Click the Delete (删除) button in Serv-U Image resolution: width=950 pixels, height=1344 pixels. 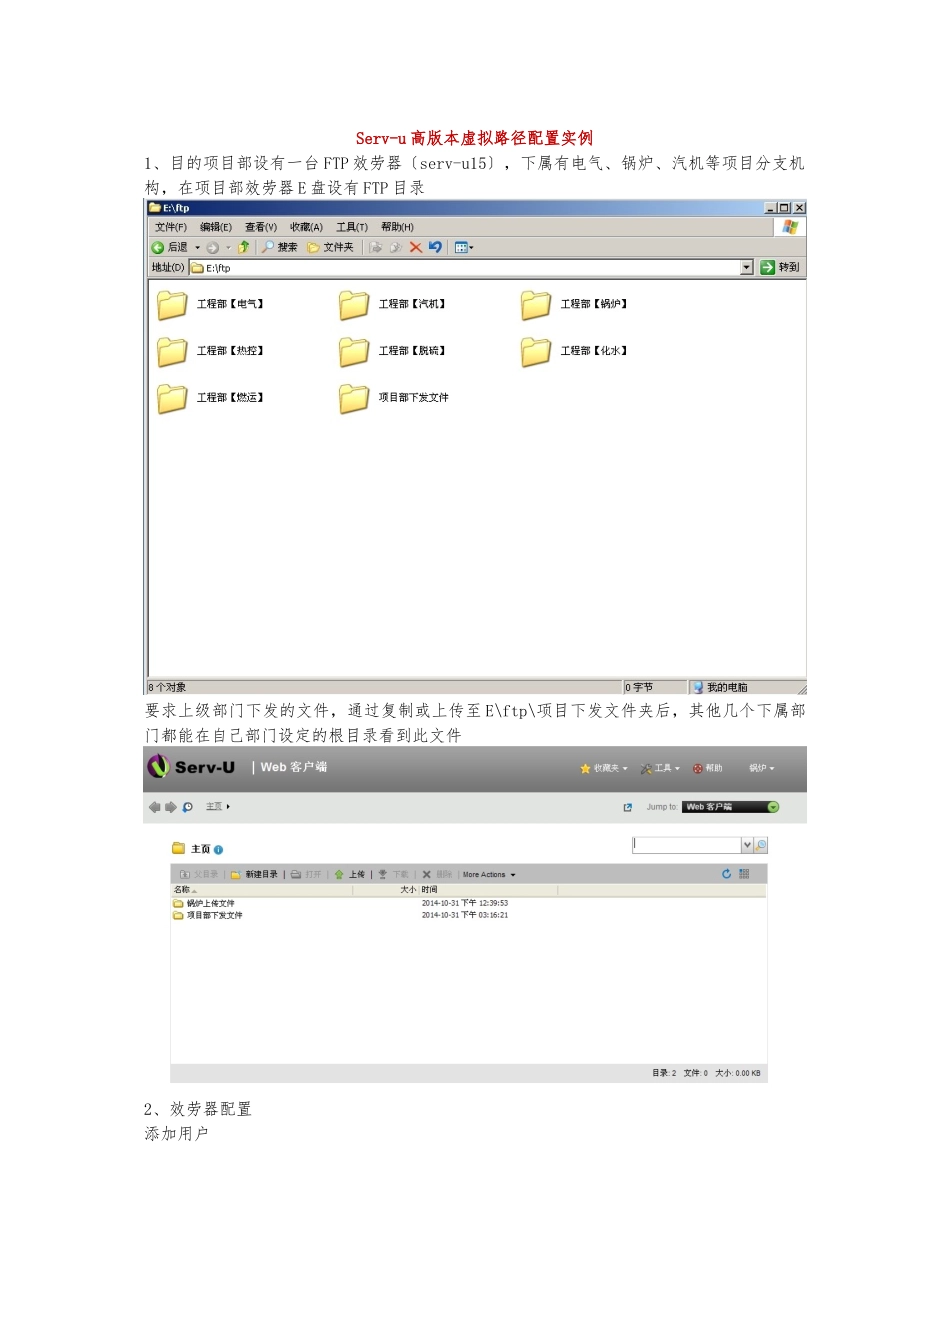pos(437,874)
